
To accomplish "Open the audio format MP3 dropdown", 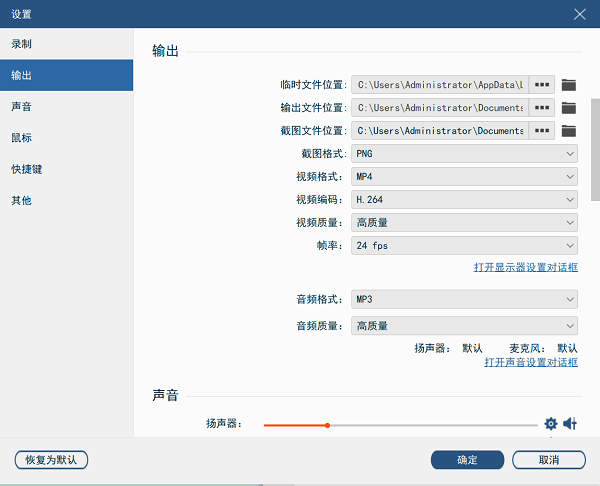I will pyautogui.click(x=464, y=300).
